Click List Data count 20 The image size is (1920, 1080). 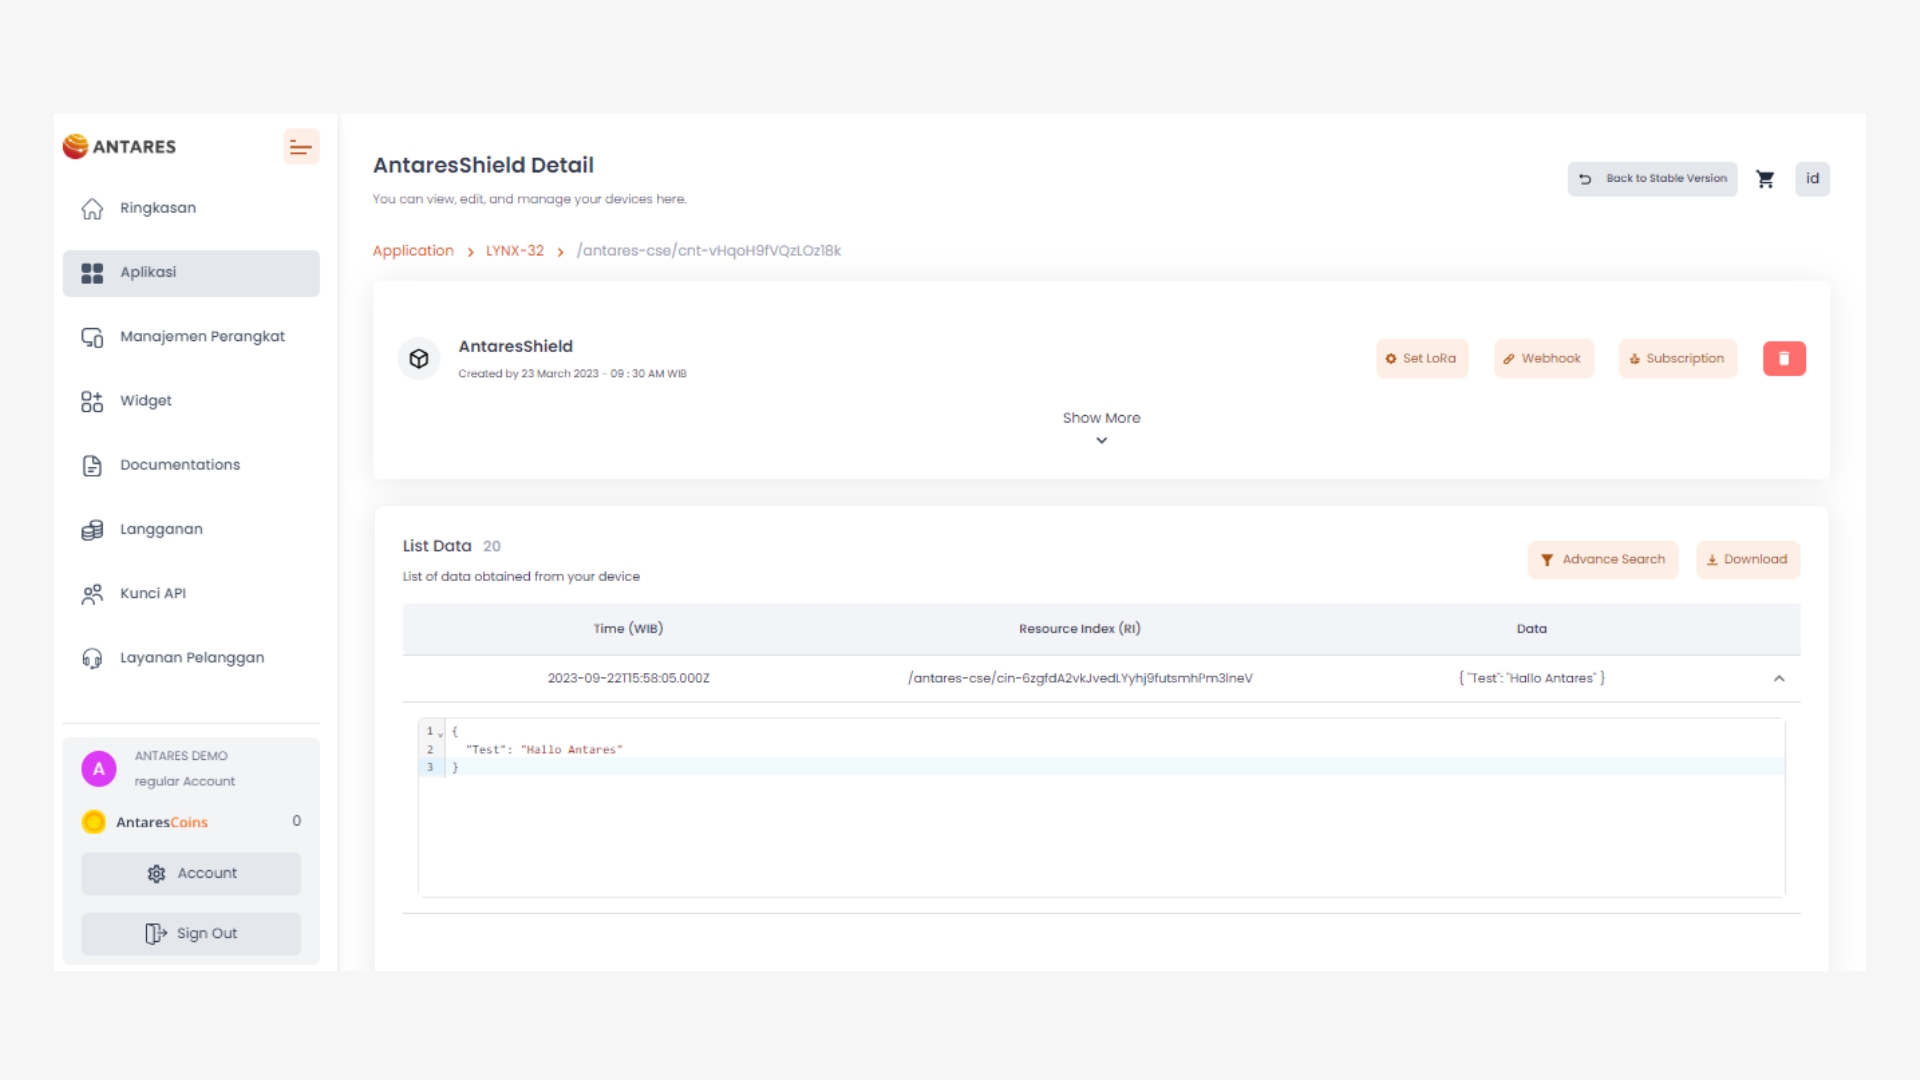click(491, 546)
